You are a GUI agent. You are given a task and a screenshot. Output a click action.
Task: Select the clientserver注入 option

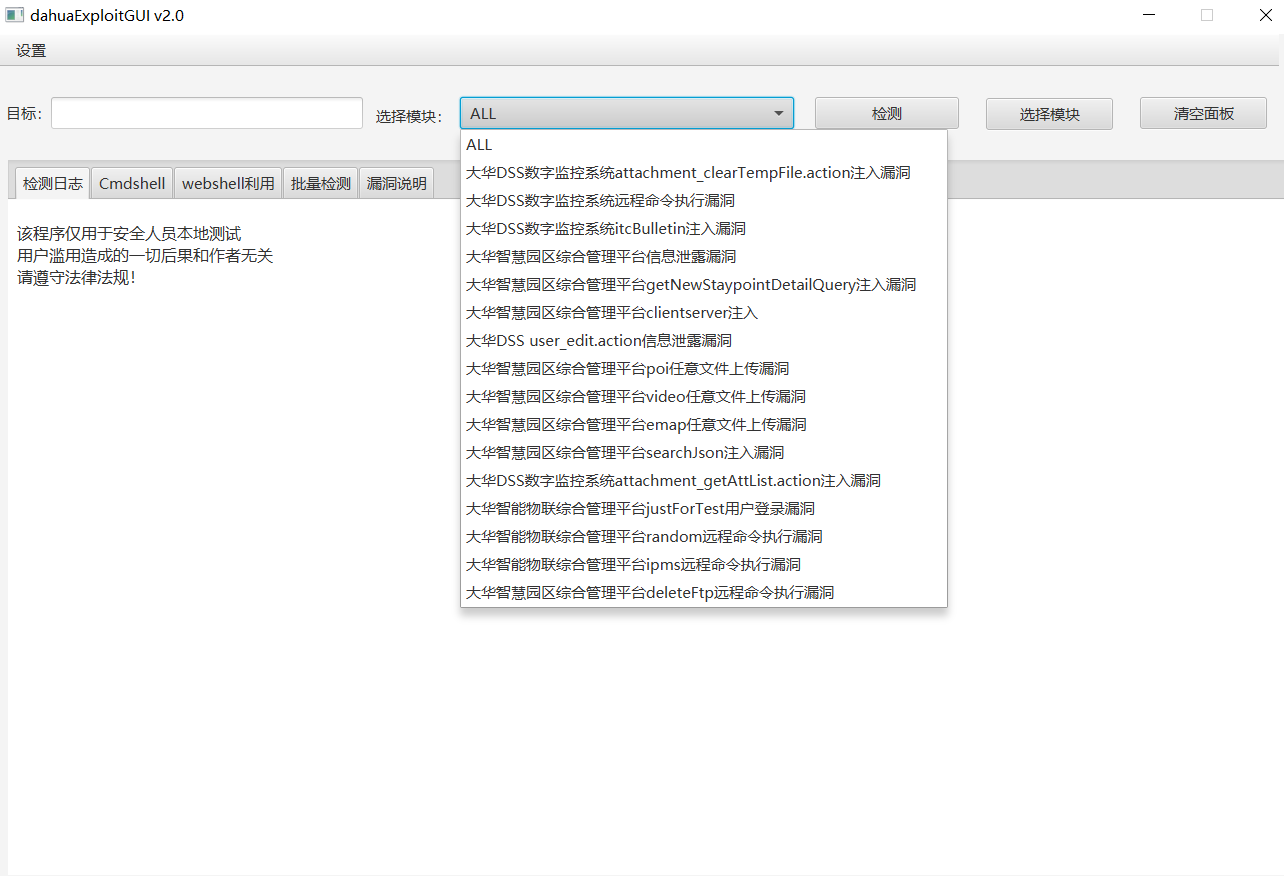(x=704, y=313)
